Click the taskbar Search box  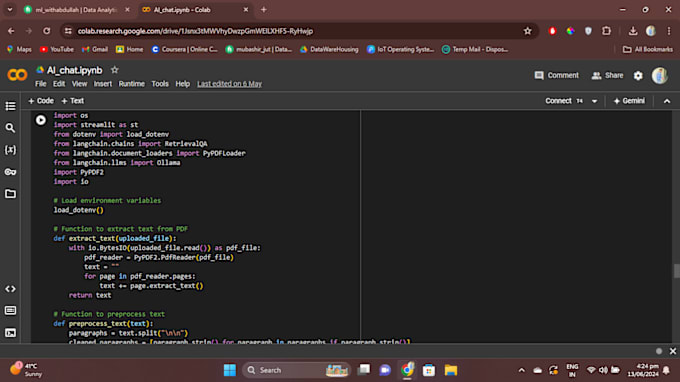296,370
